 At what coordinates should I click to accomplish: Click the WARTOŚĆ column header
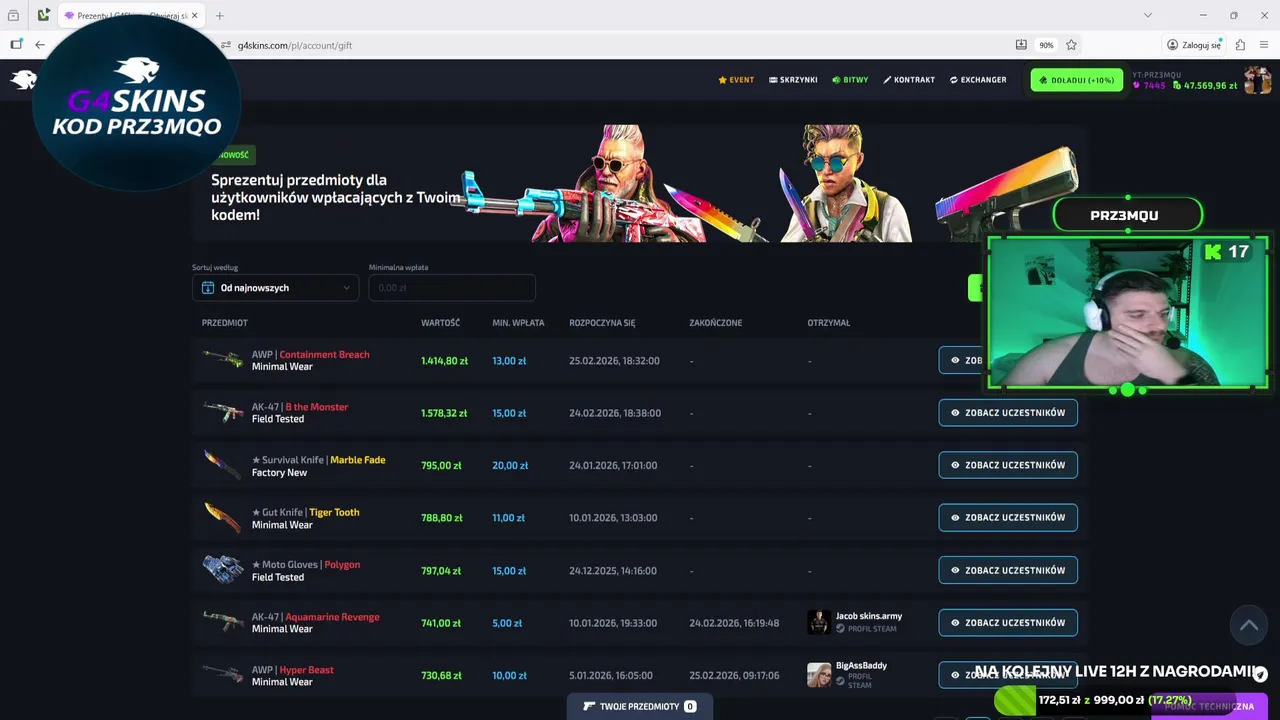[x=440, y=323]
